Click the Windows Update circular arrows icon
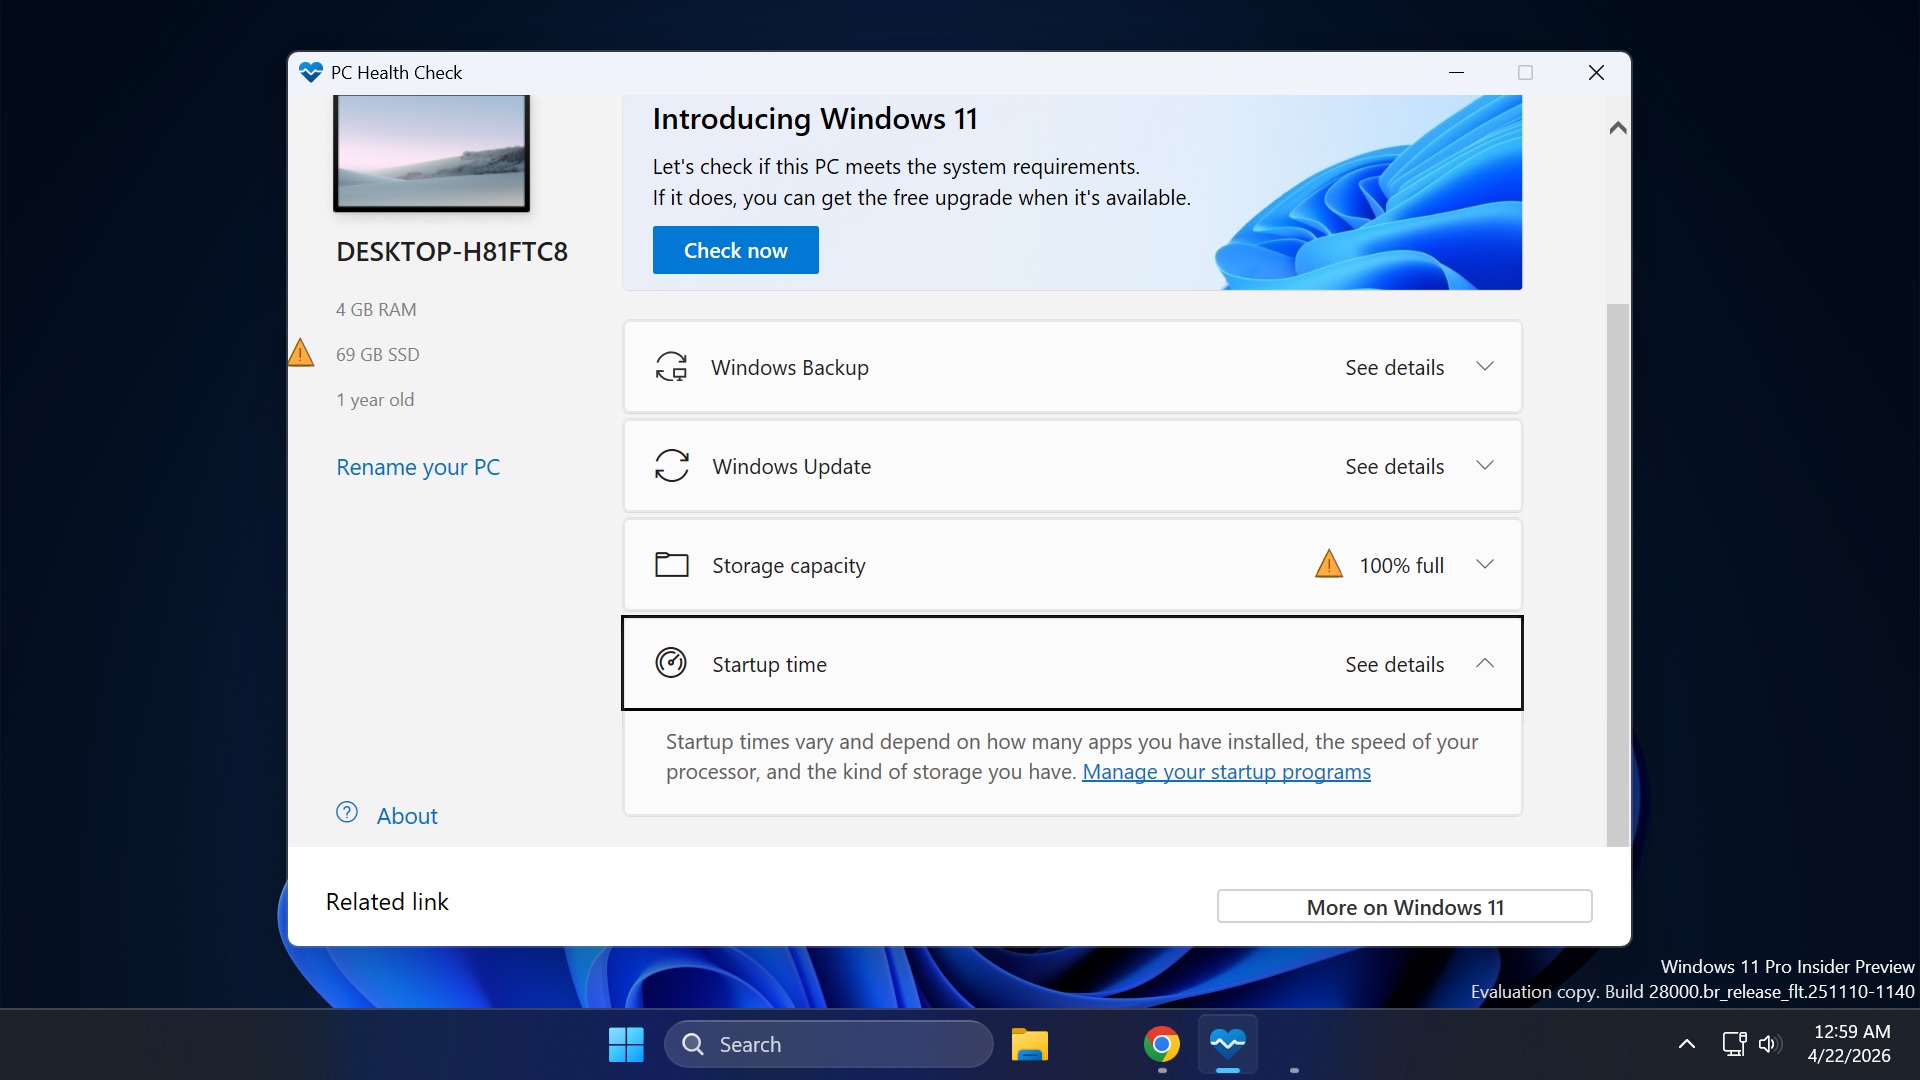 click(x=672, y=465)
